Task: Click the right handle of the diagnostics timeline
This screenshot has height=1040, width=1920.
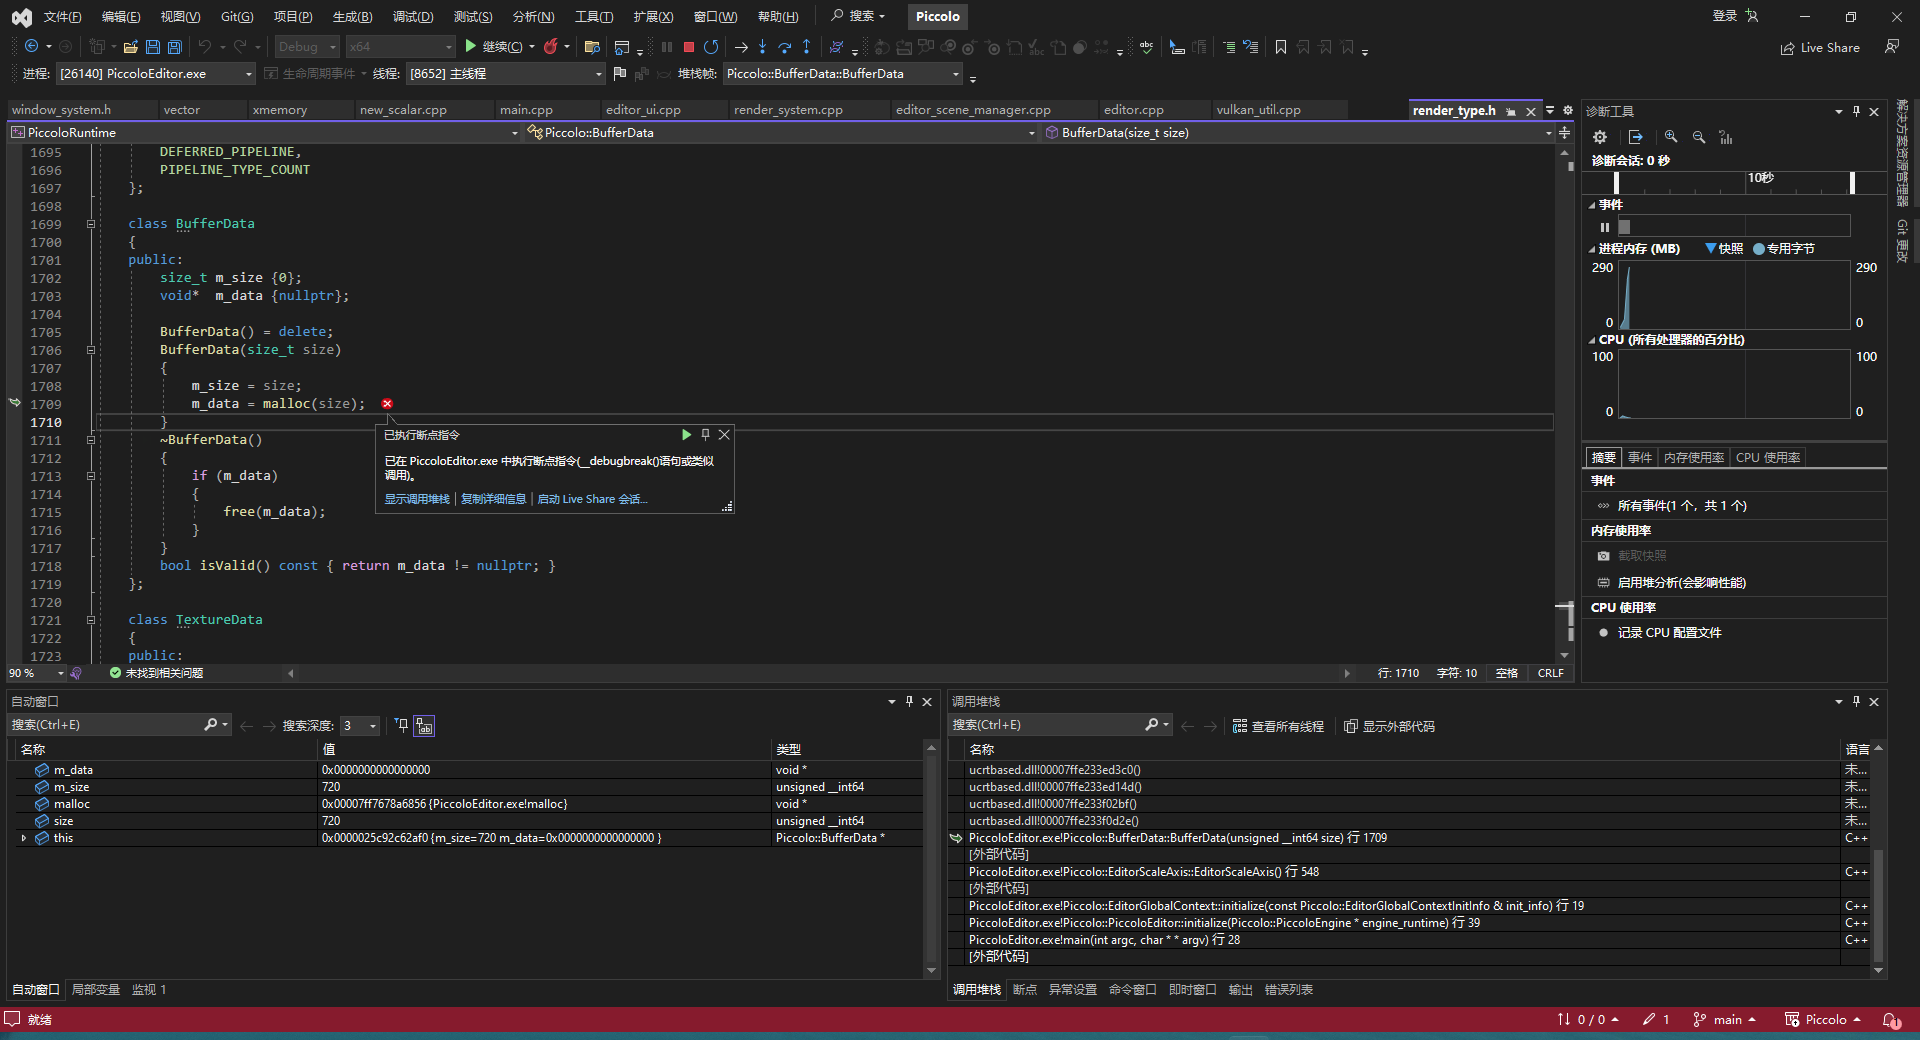Action: [1852, 182]
